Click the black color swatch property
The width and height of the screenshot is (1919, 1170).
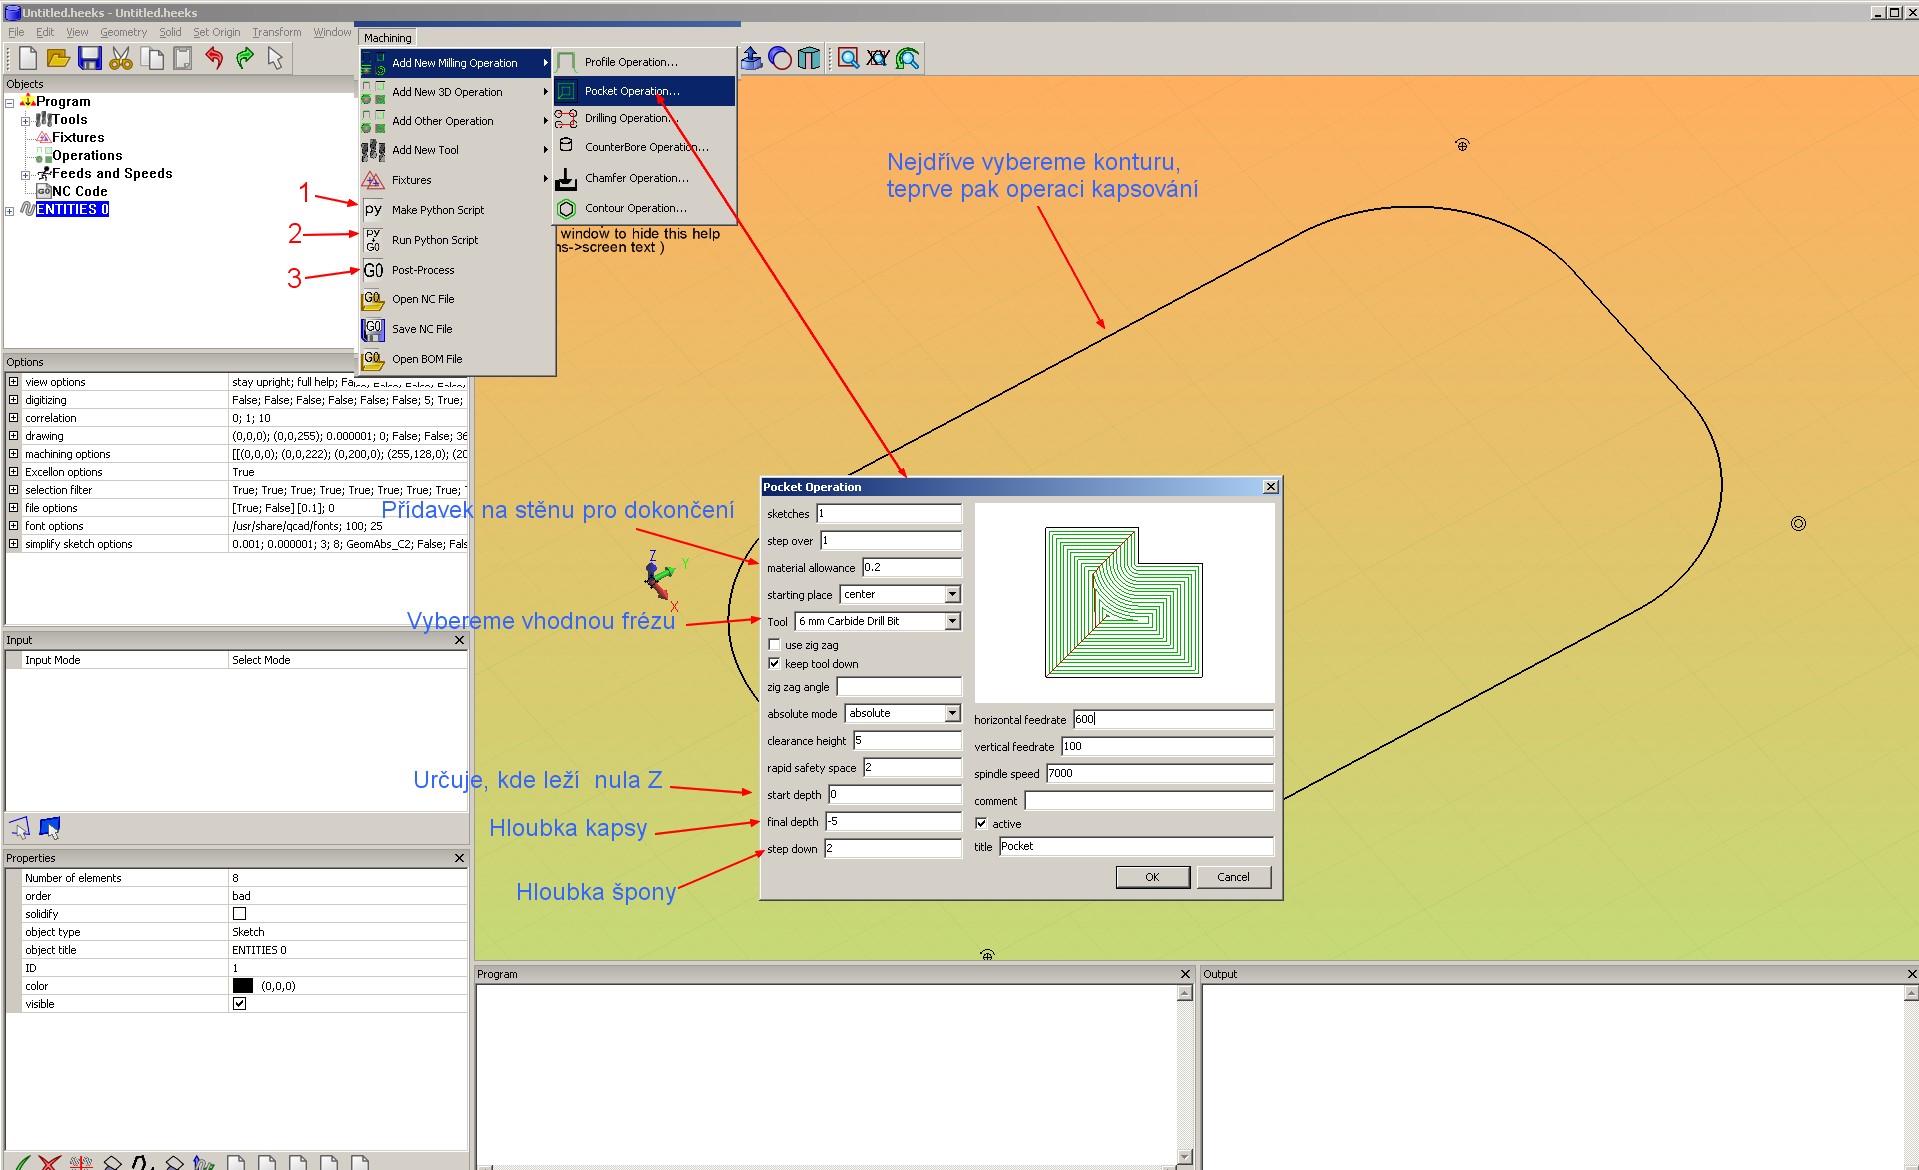coord(243,985)
